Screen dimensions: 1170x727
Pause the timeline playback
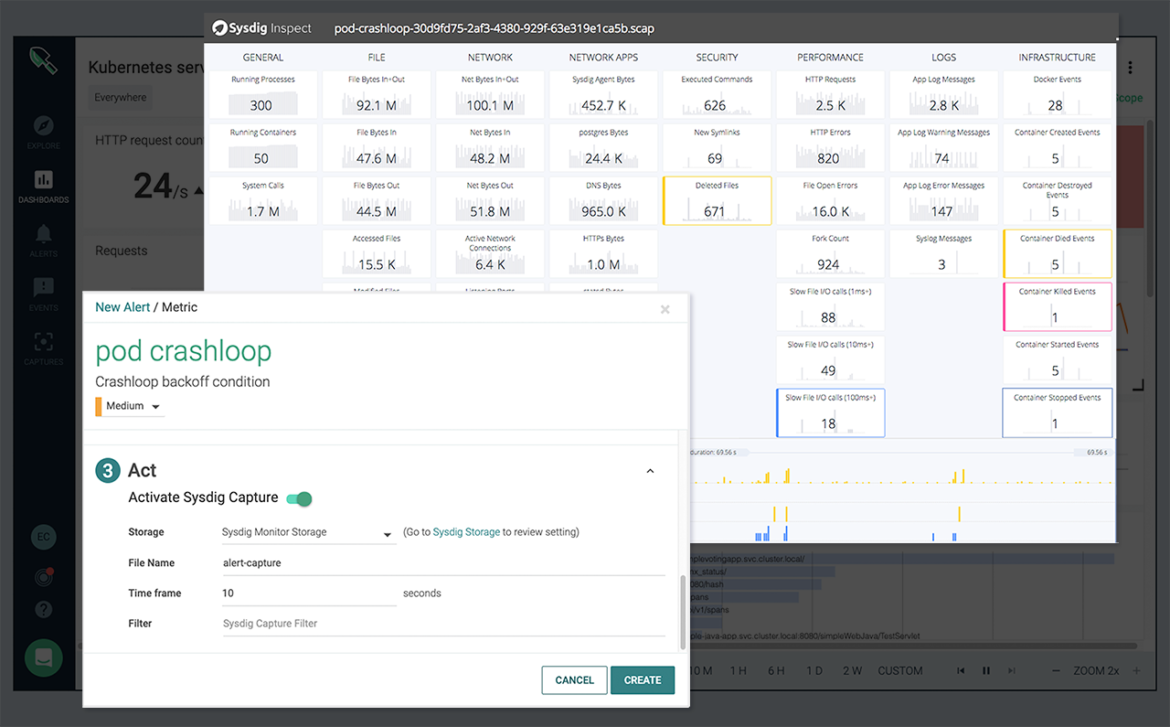[986, 670]
